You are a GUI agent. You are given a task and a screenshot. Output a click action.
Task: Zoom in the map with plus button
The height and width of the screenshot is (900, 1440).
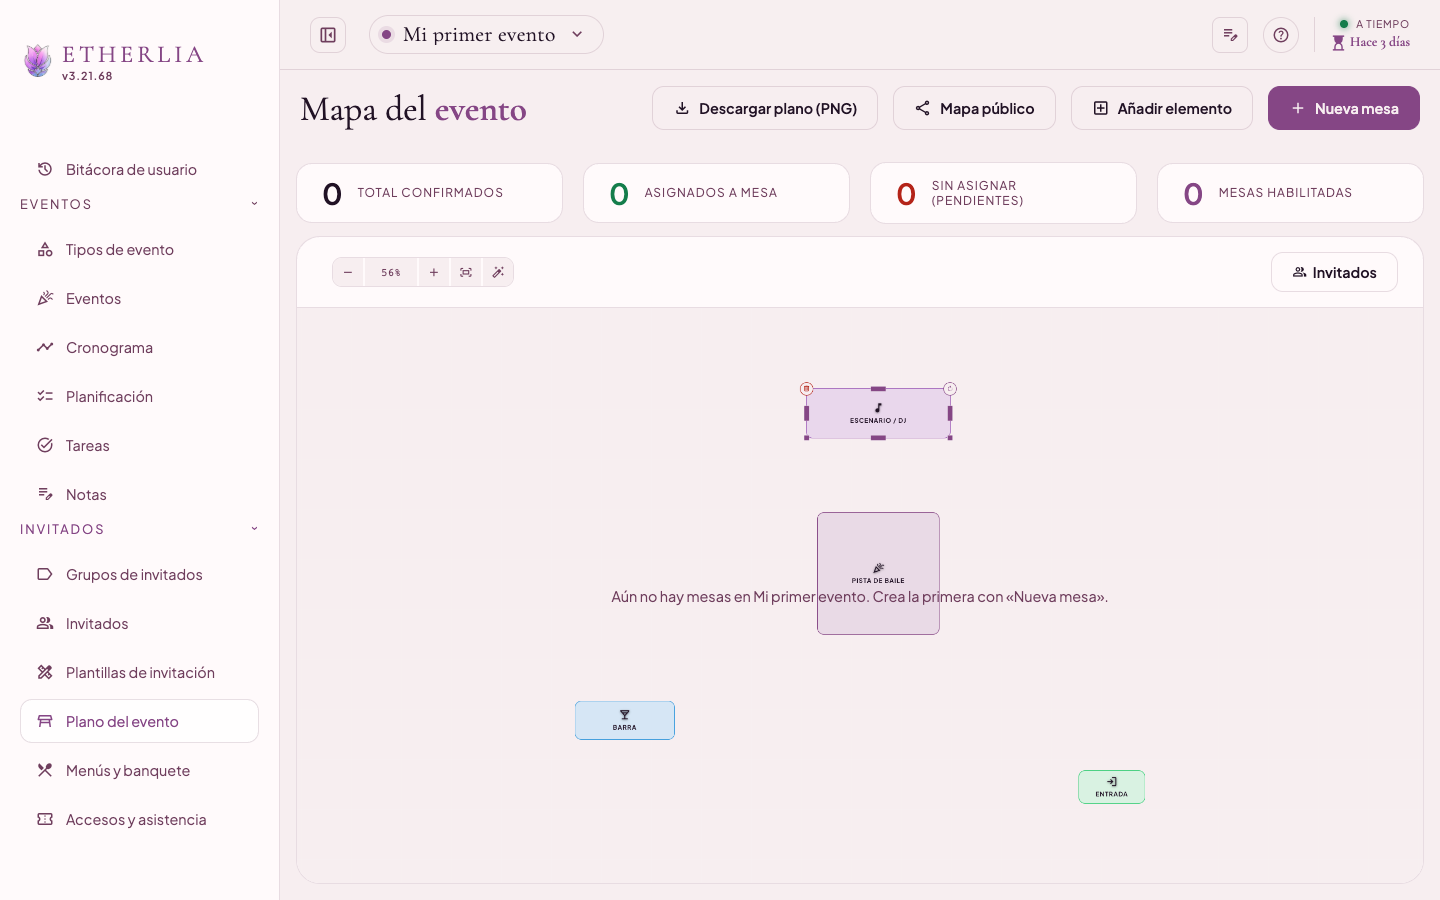click(433, 272)
